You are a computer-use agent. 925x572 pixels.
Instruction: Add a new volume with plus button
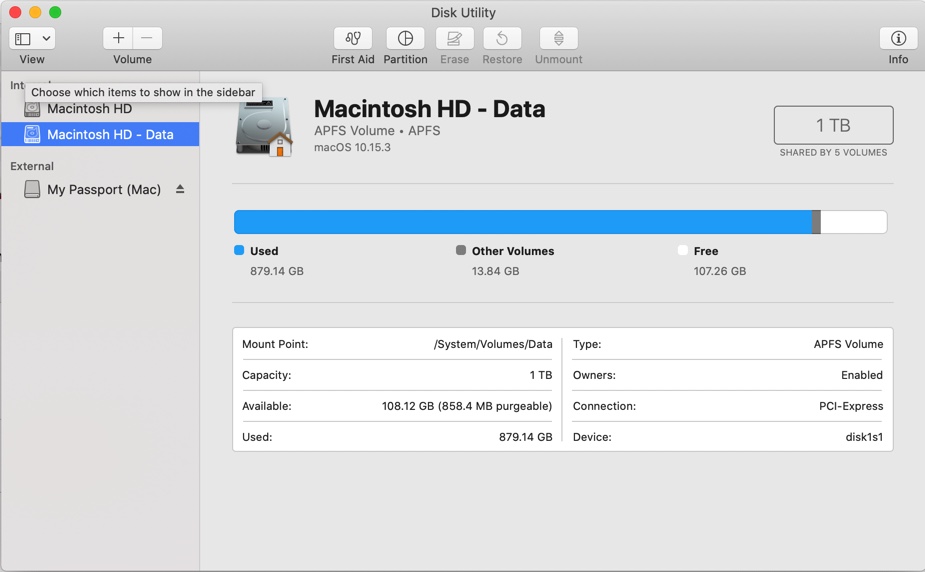click(118, 38)
